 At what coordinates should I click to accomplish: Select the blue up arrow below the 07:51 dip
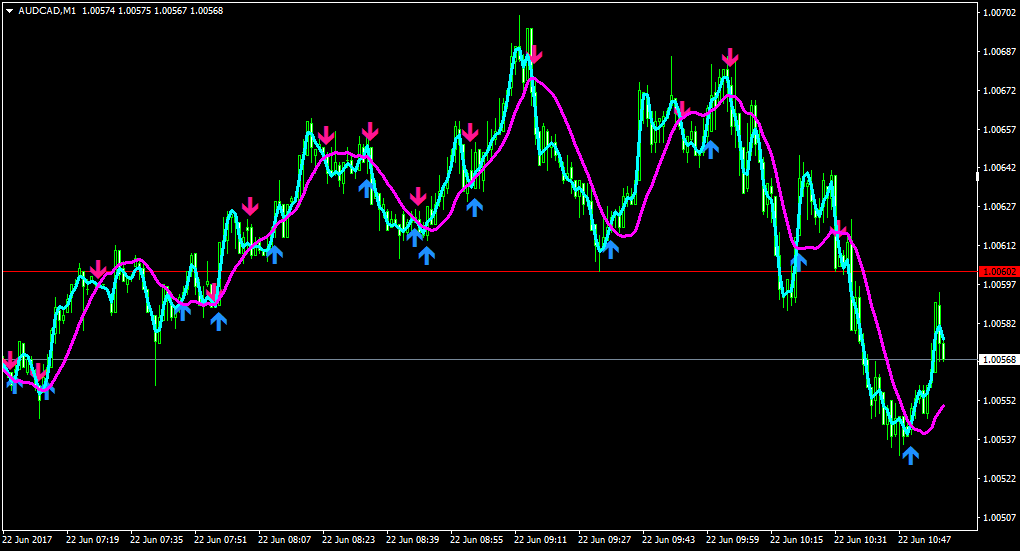218,321
